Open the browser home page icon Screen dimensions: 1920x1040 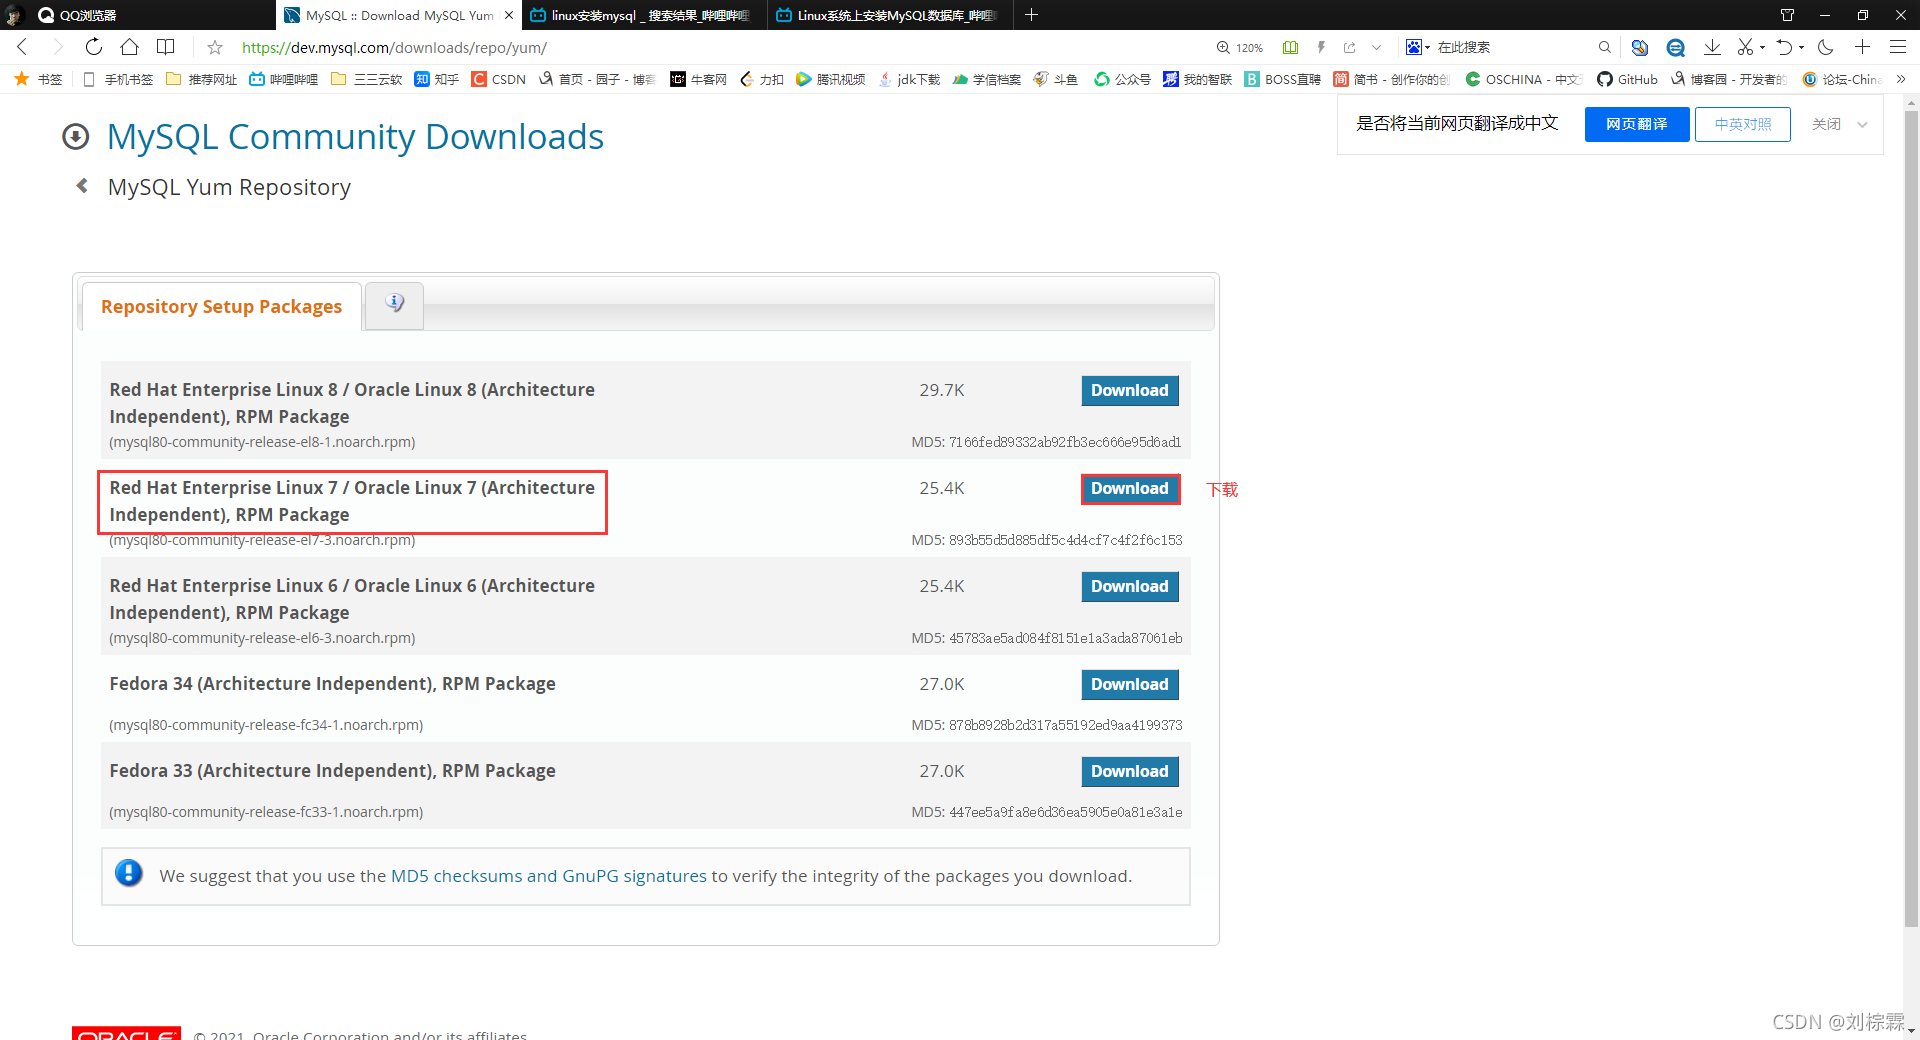click(x=129, y=47)
